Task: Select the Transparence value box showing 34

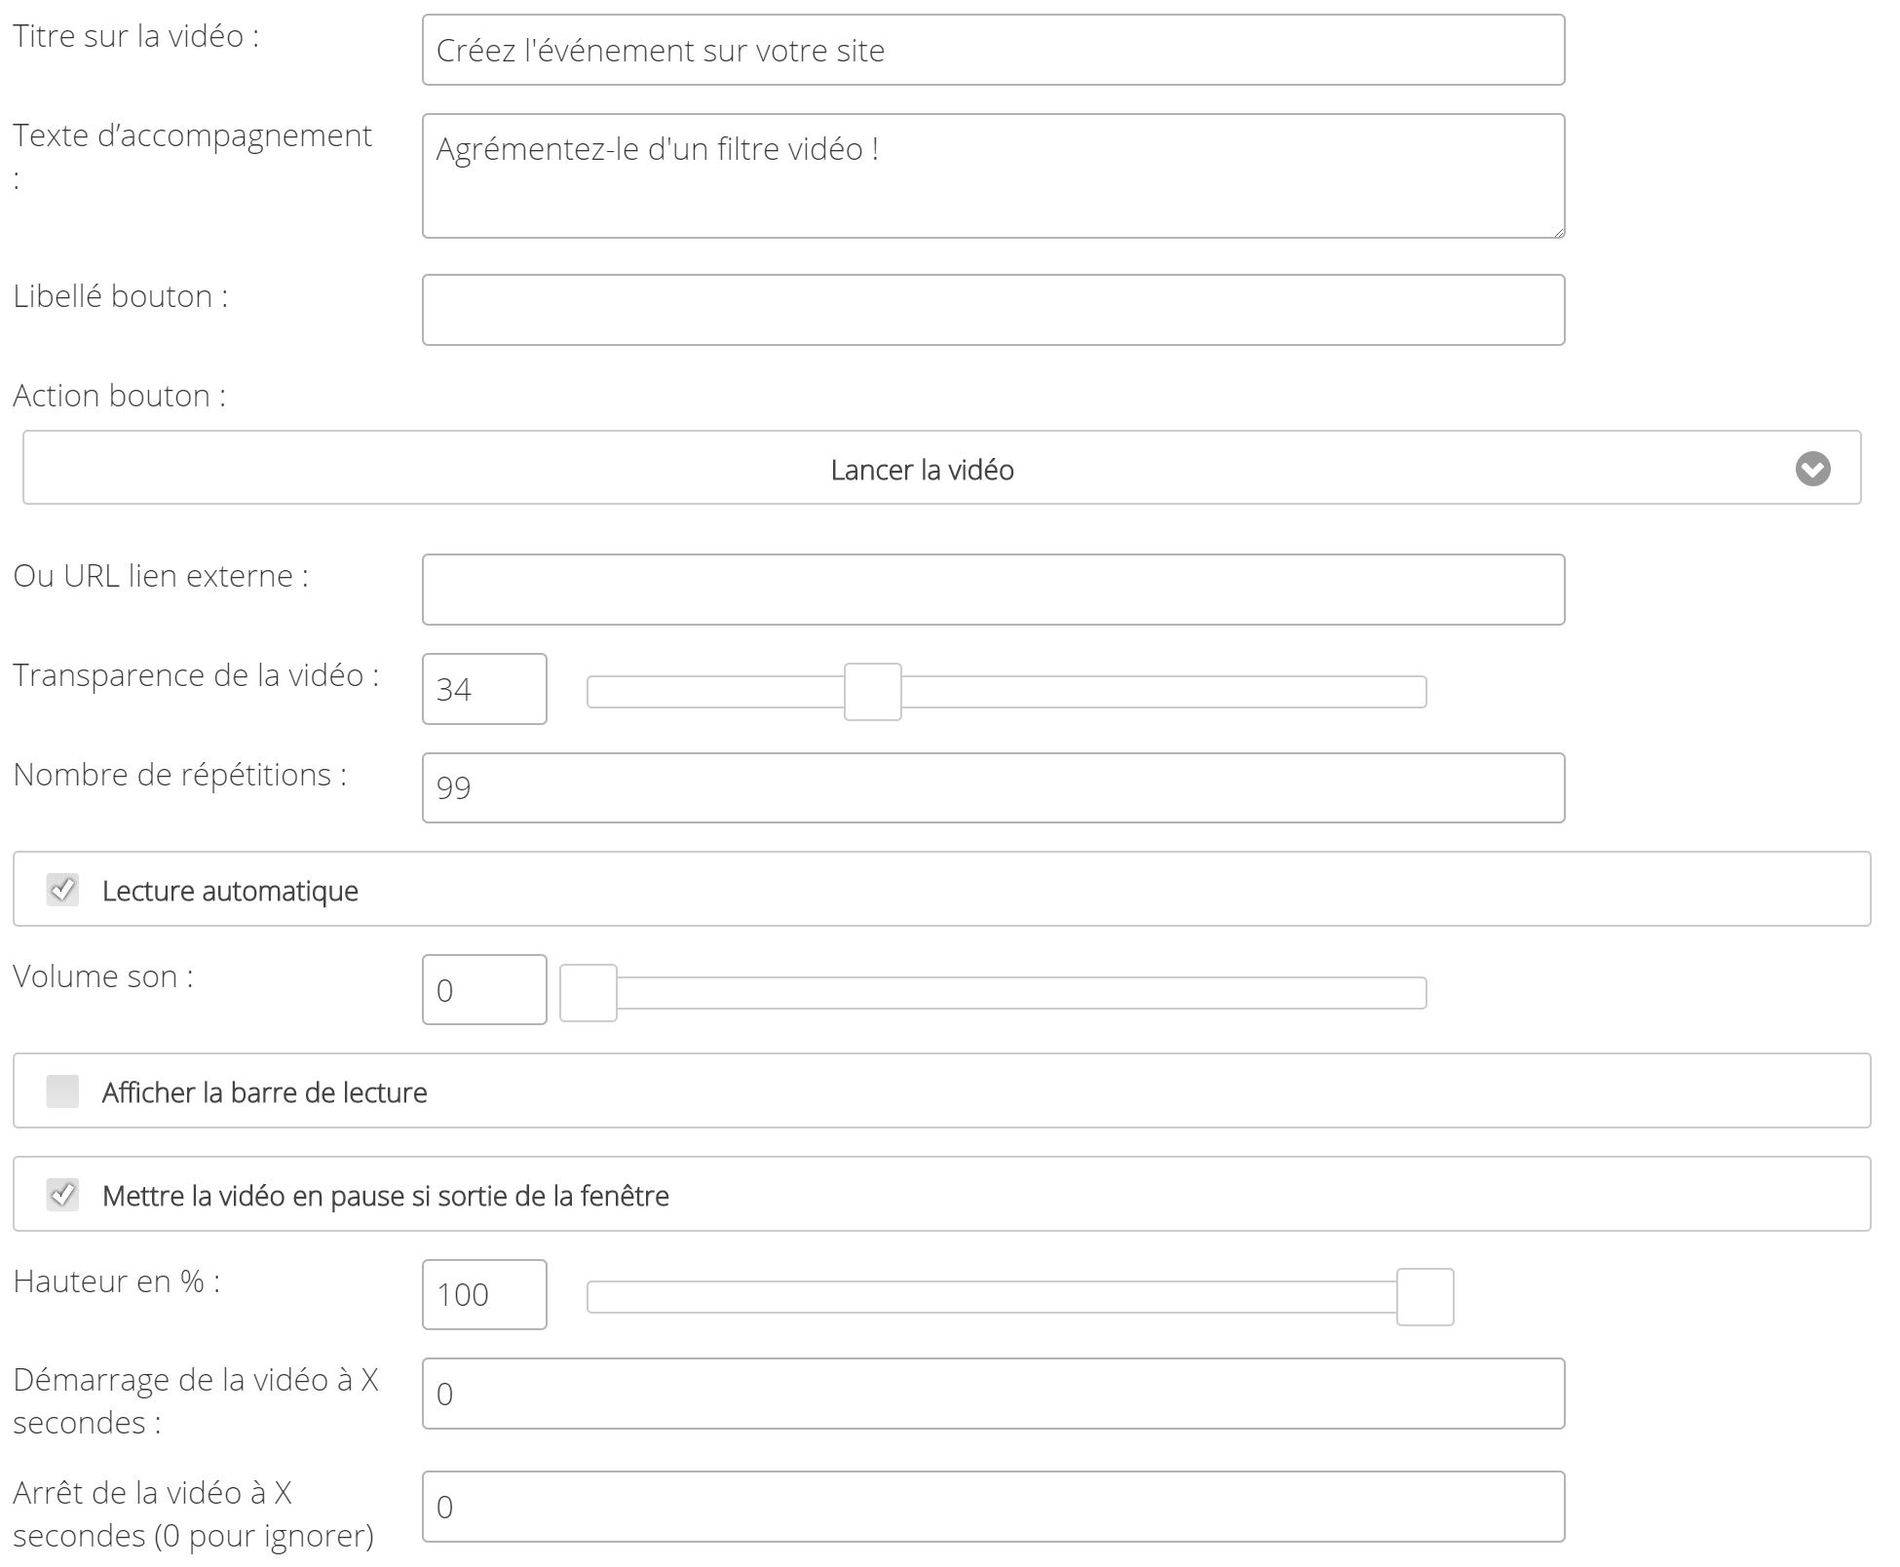Action: pos(484,689)
